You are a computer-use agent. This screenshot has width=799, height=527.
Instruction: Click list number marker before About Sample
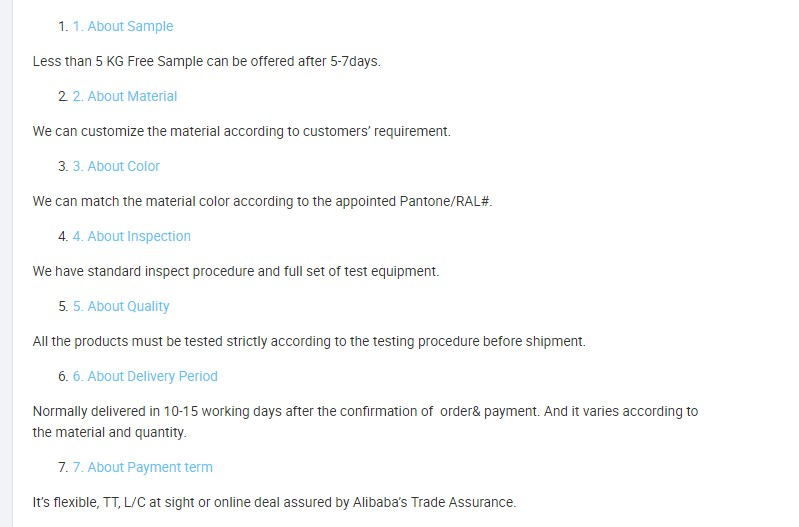coord(63,27)
